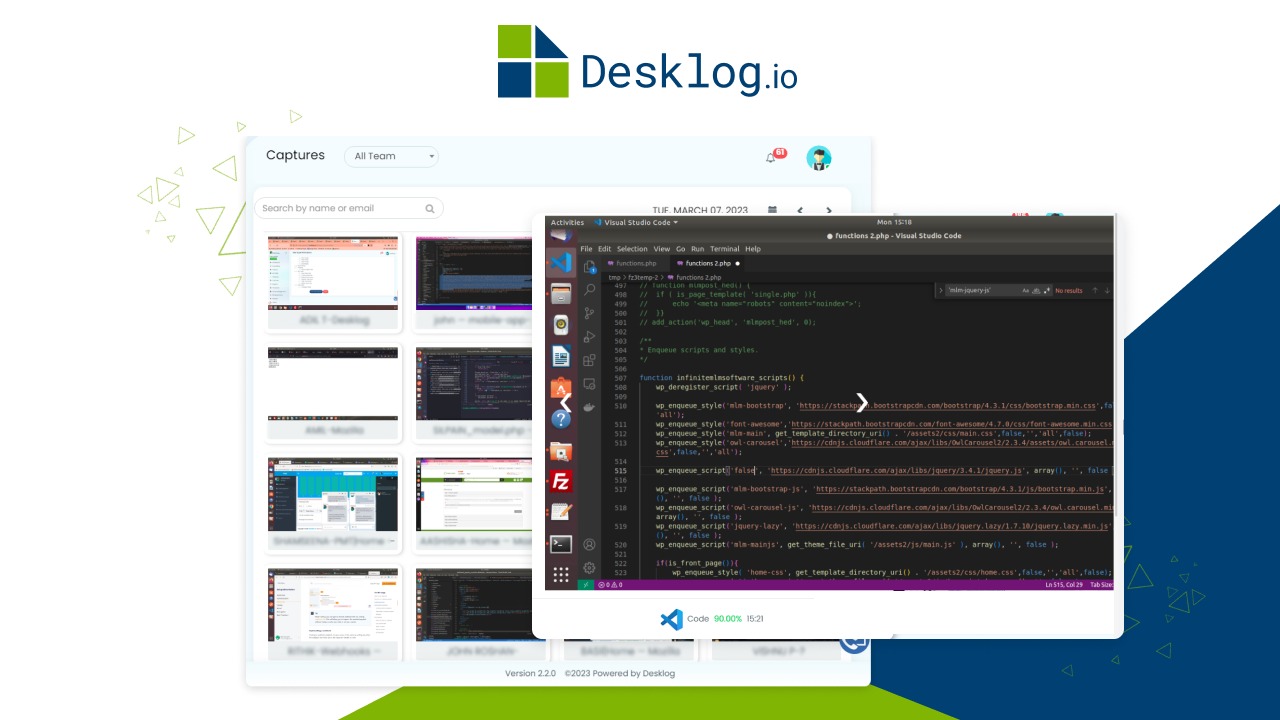Open the Edit menu in VS Code
The height and width of the screenshot is (720, 1280).
tap(604, 249)
